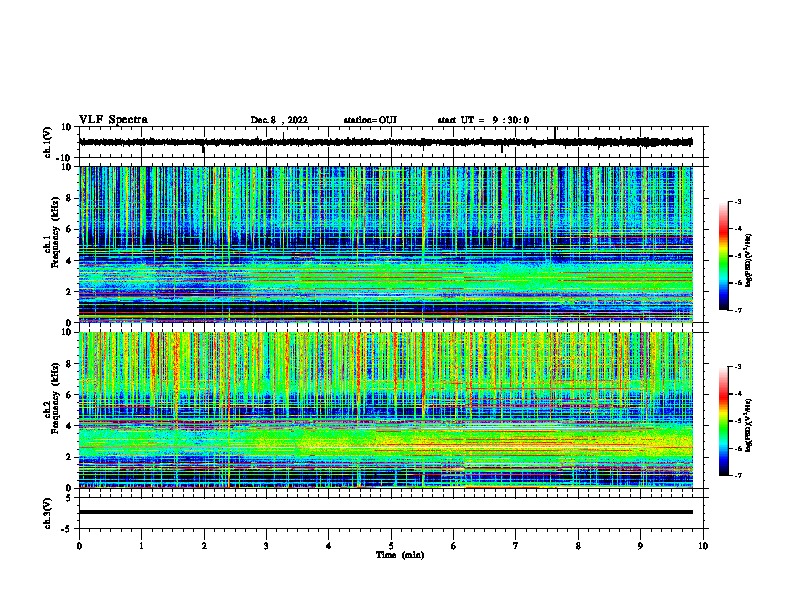792x612 pixels.
Task: Click the "4" kHz tick on ch.2 frequency axis
Action: click(x=70, y=426)
